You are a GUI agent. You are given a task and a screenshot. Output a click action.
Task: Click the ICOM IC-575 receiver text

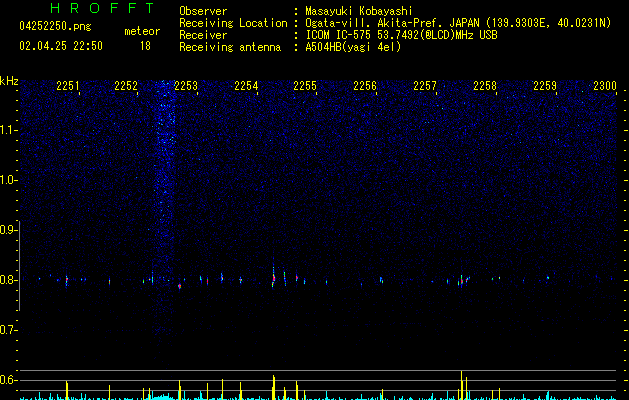[401, 35]
